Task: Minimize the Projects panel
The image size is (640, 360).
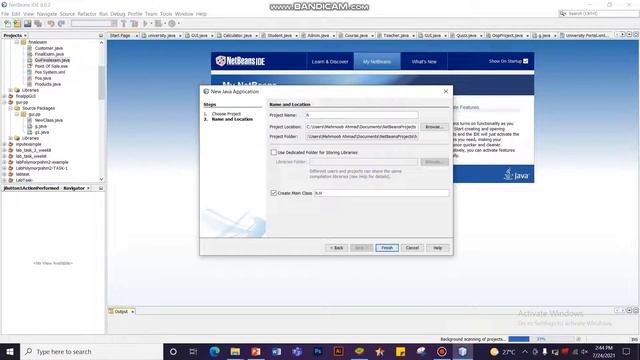Action: tap(101, 36)
